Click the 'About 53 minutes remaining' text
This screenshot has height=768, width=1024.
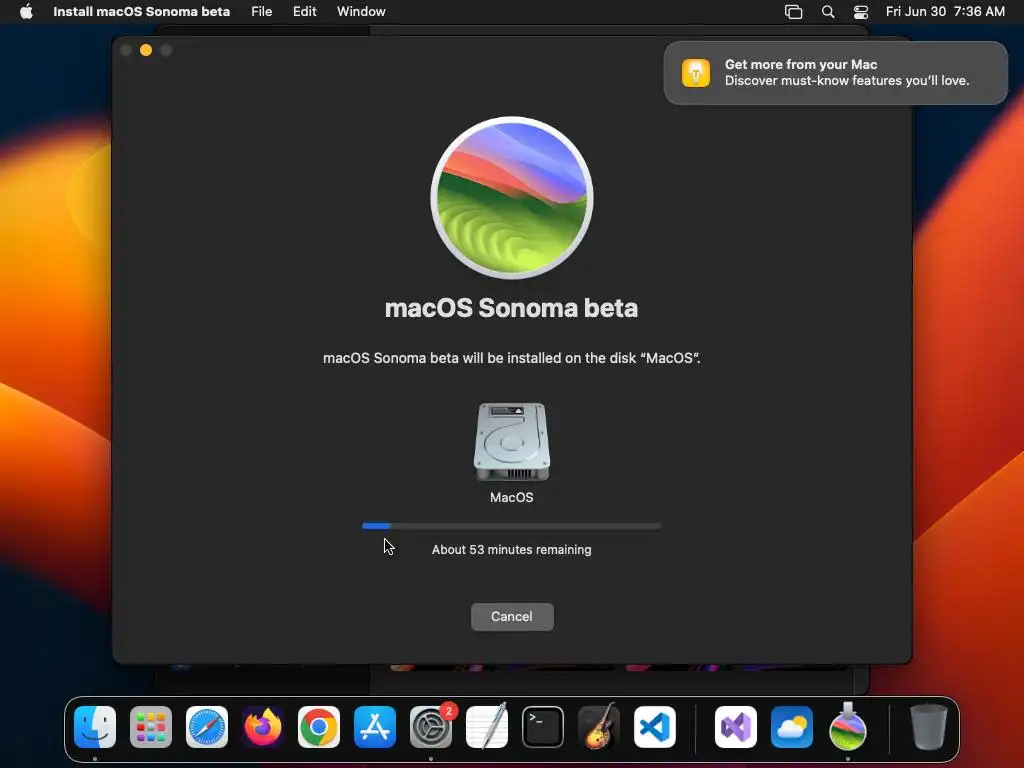(511, 550)
